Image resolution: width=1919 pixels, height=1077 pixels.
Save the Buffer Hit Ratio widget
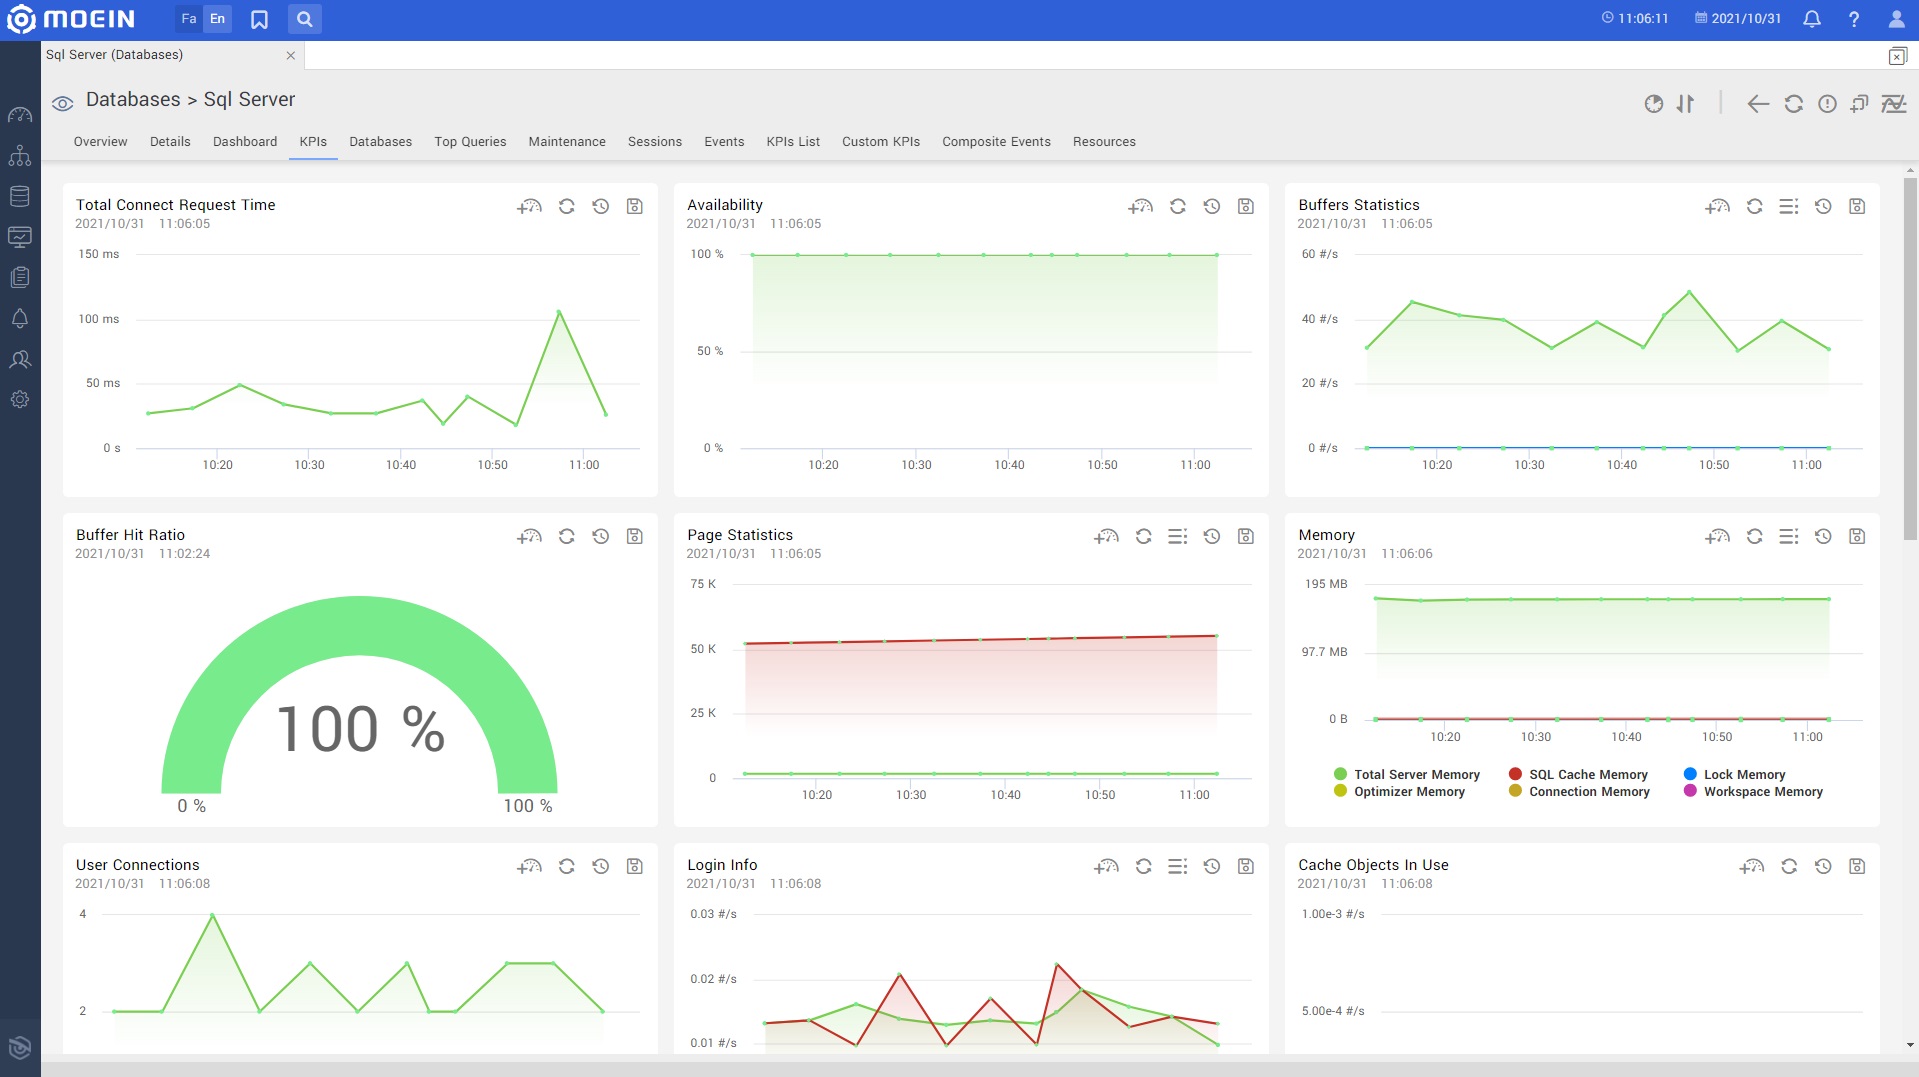coord(634,536)
